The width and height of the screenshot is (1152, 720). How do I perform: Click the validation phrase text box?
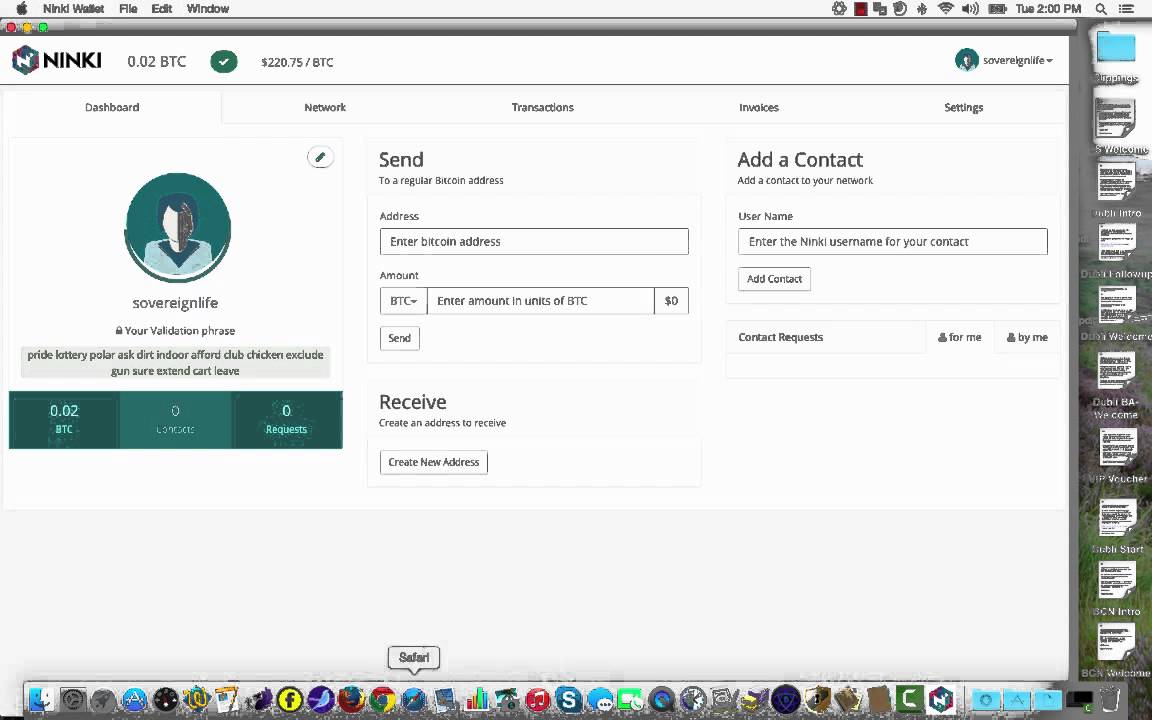176,362
